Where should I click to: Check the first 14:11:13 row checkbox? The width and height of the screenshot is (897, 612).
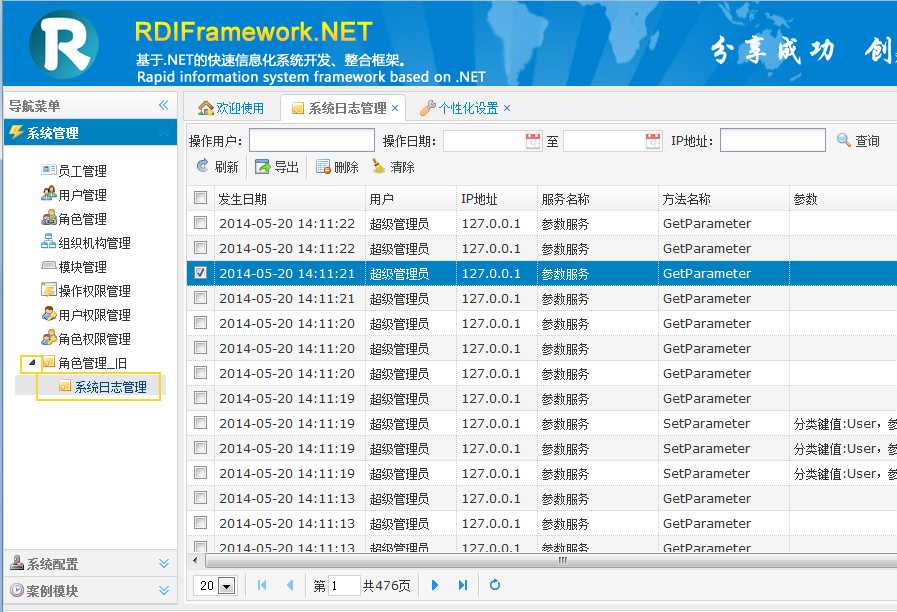pos(200,498)
